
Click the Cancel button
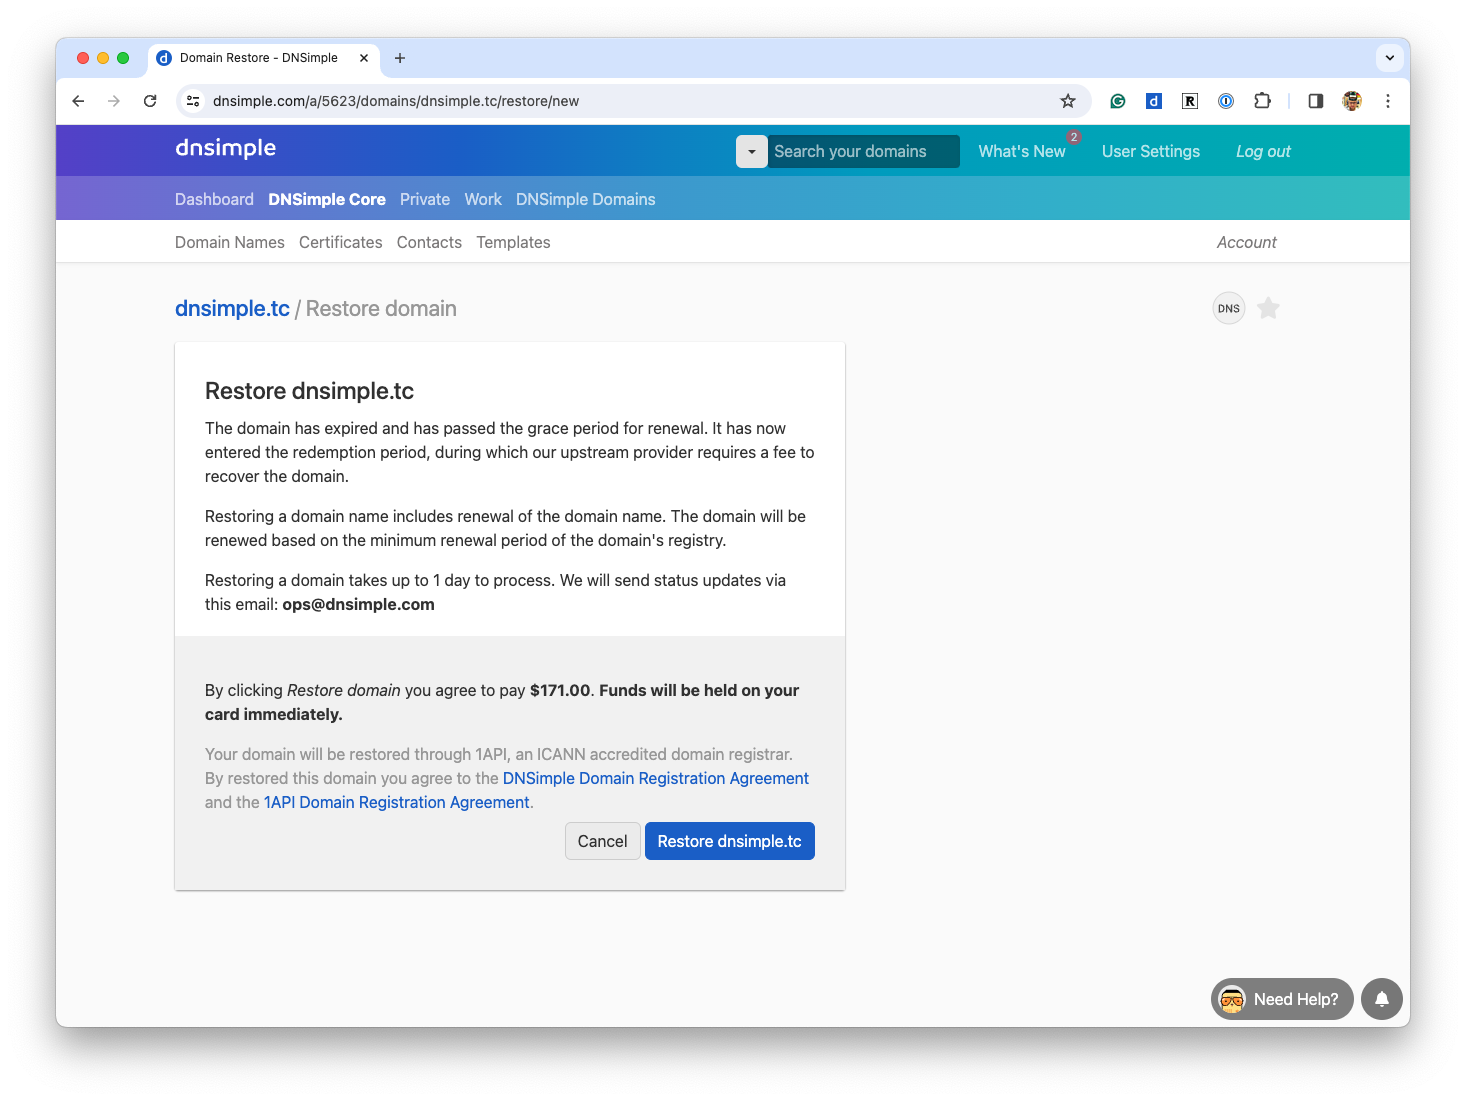603,841
